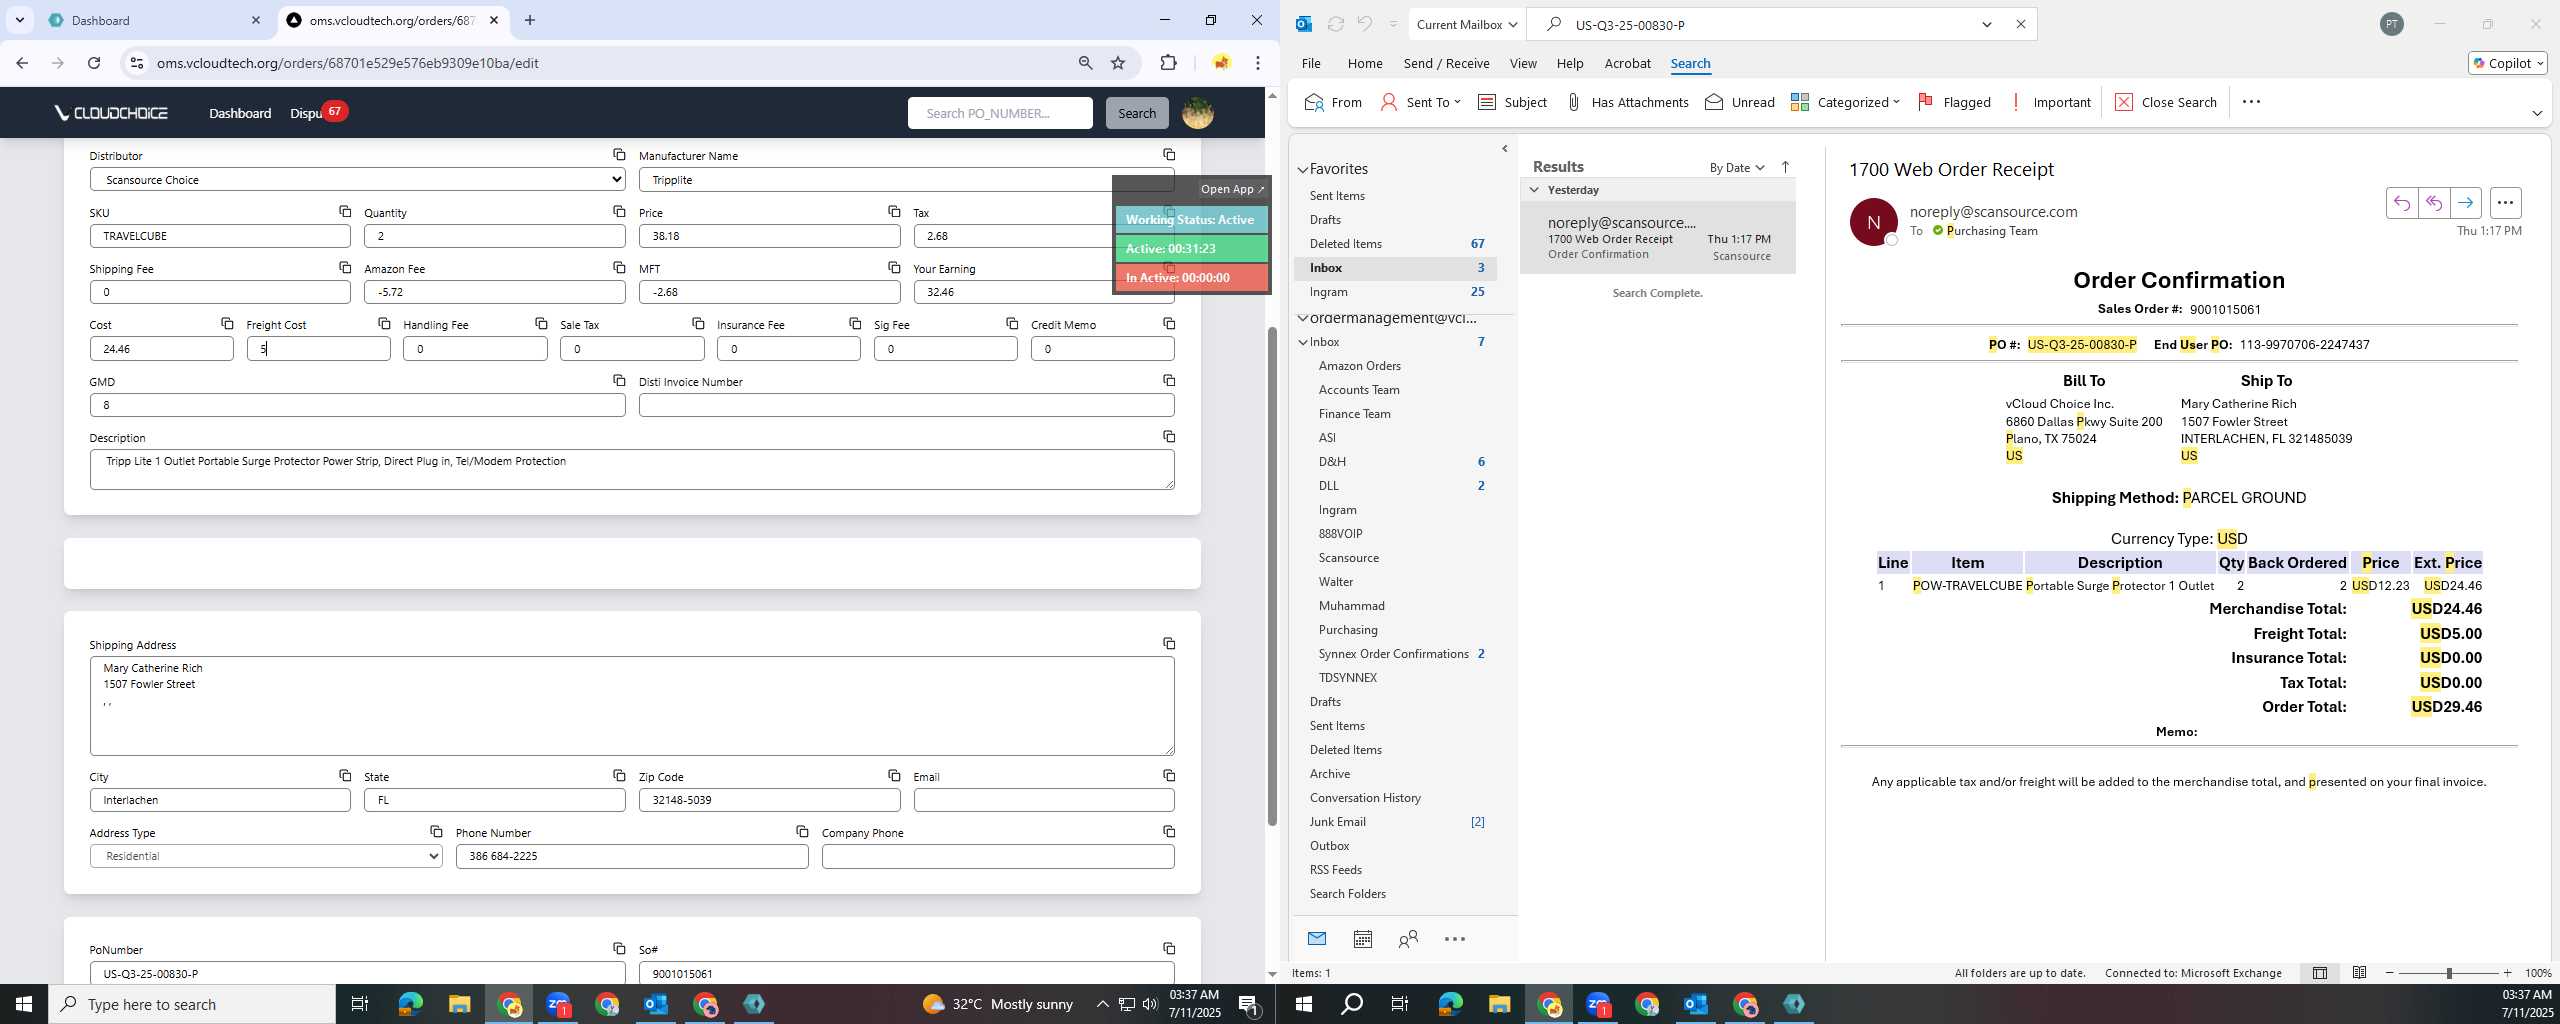Image resolution: width=2560 pixels, height=1024 pixels.
Task: Open the Acrobat ribbon tab
Action: [x=1627, y=63]
